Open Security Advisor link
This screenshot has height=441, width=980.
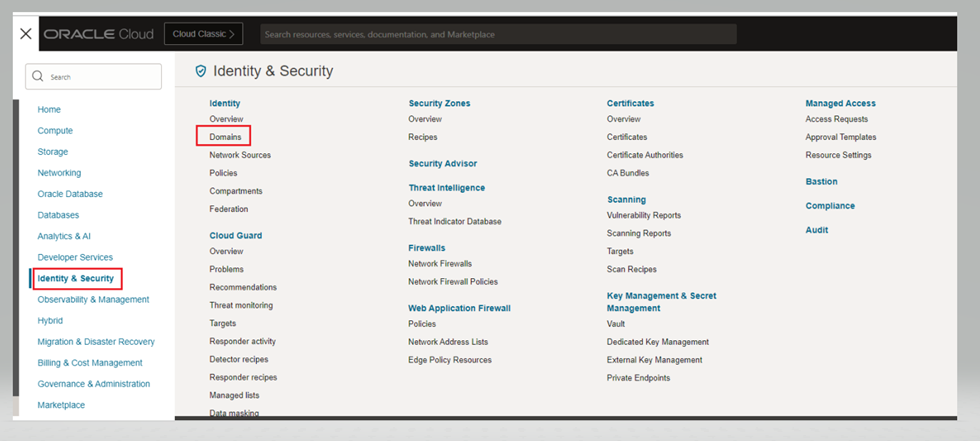tap(442, 164)
